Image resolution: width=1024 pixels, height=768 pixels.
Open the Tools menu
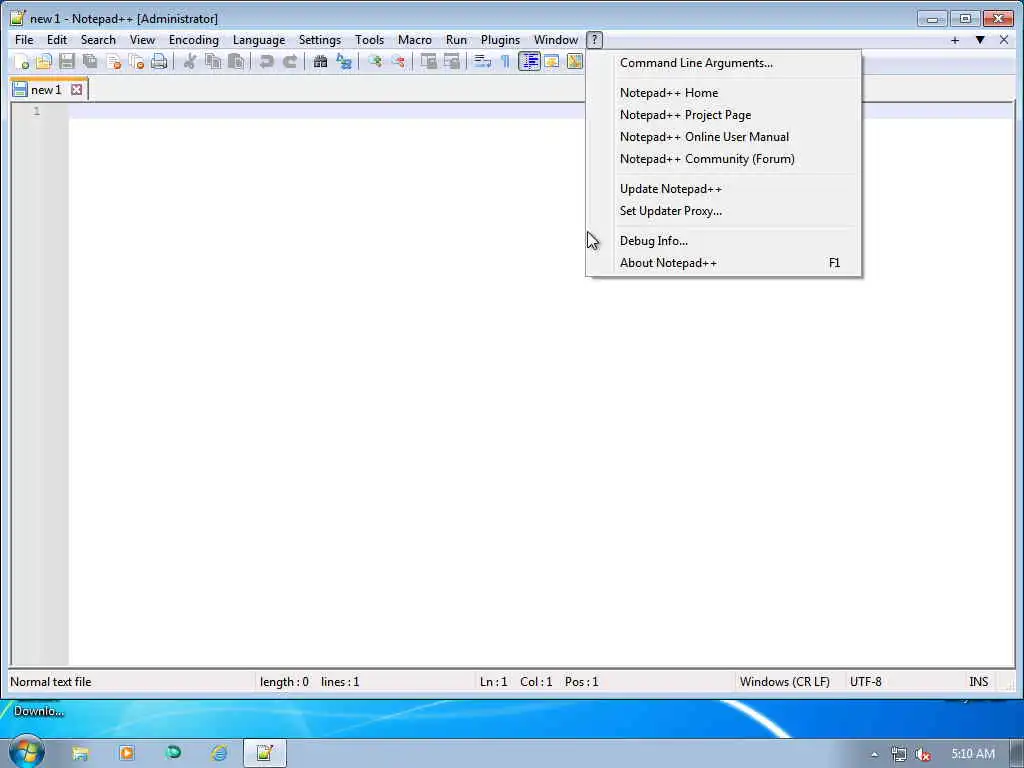pyautogui.click(x=370, y=40)
